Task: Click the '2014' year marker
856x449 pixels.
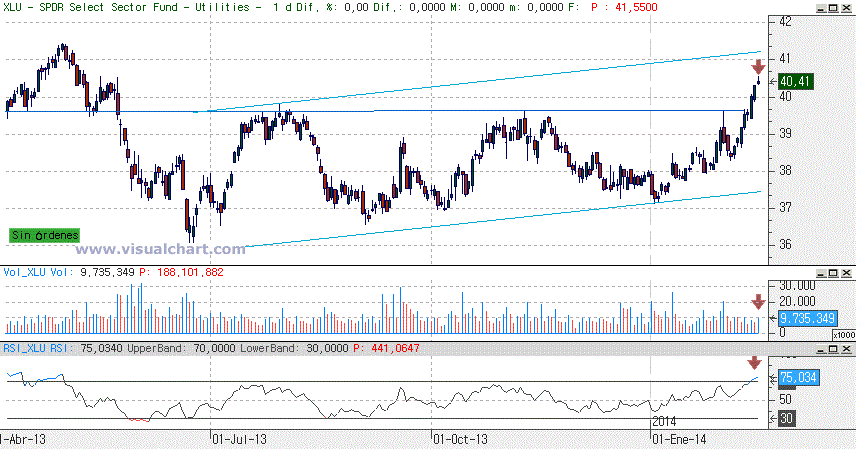Action: [664, 421]
